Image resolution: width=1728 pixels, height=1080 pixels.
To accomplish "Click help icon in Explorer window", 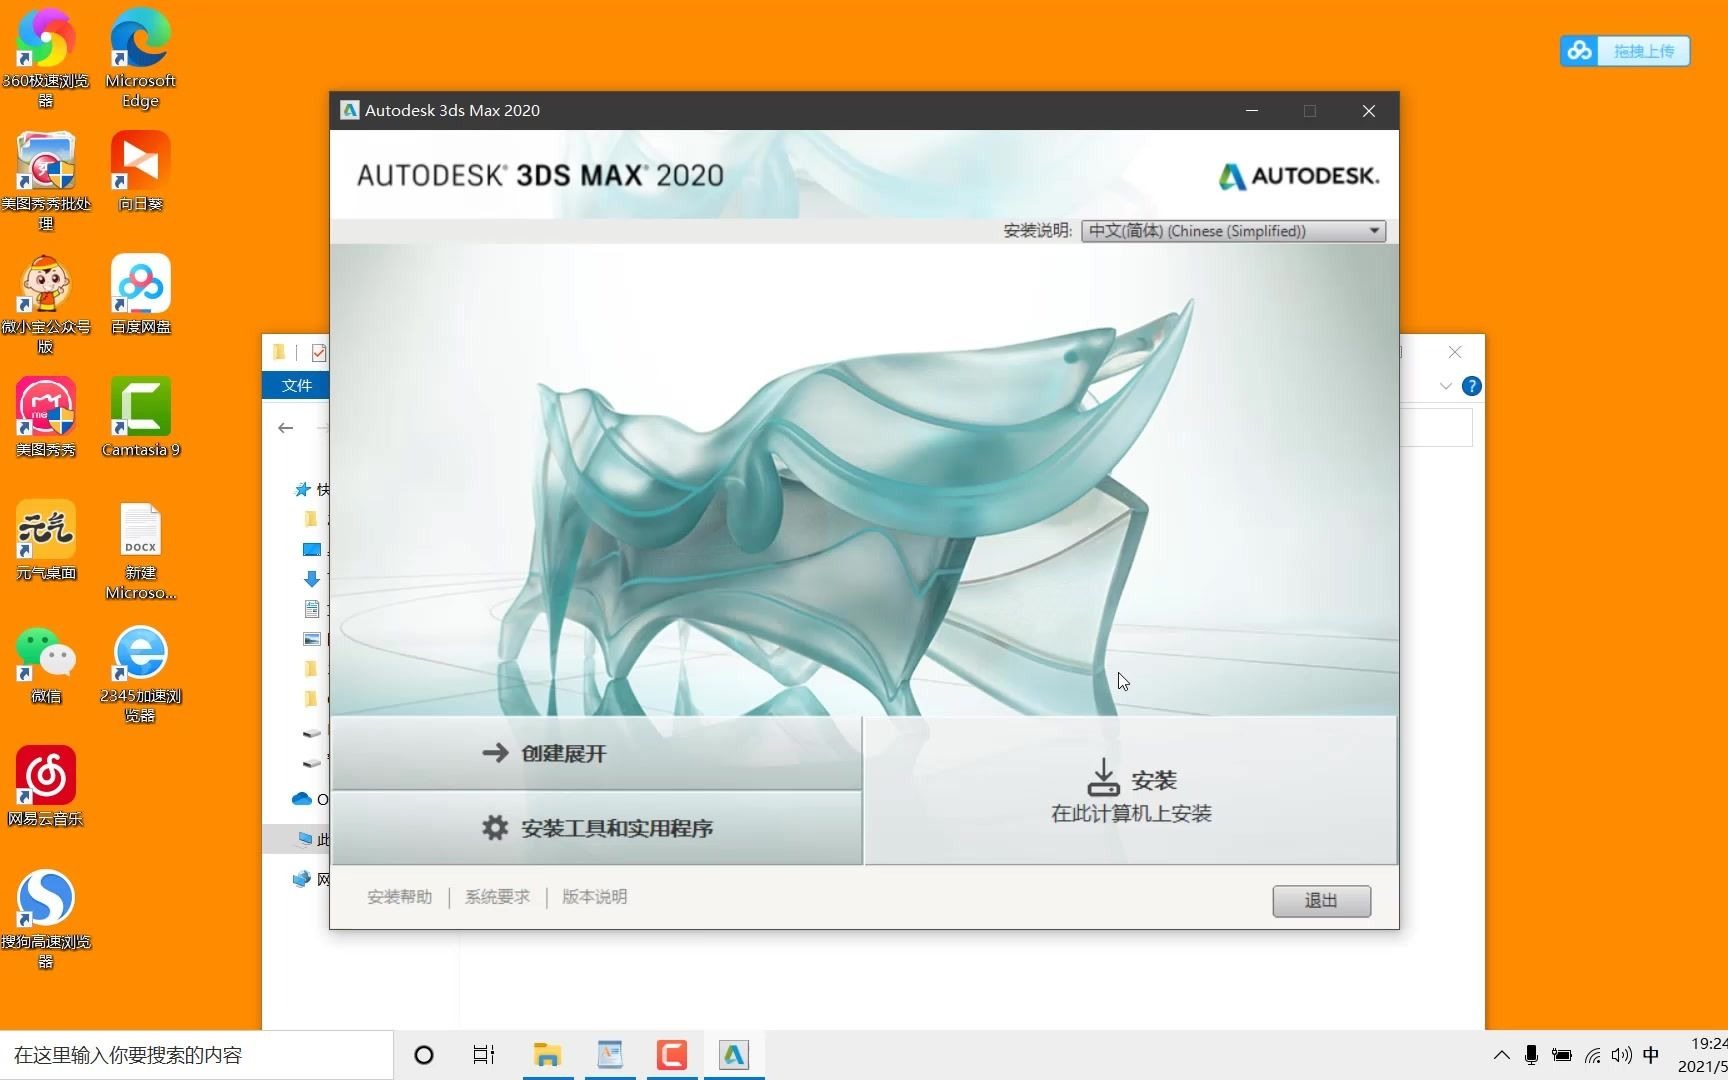I will (x=1471, y=386).
